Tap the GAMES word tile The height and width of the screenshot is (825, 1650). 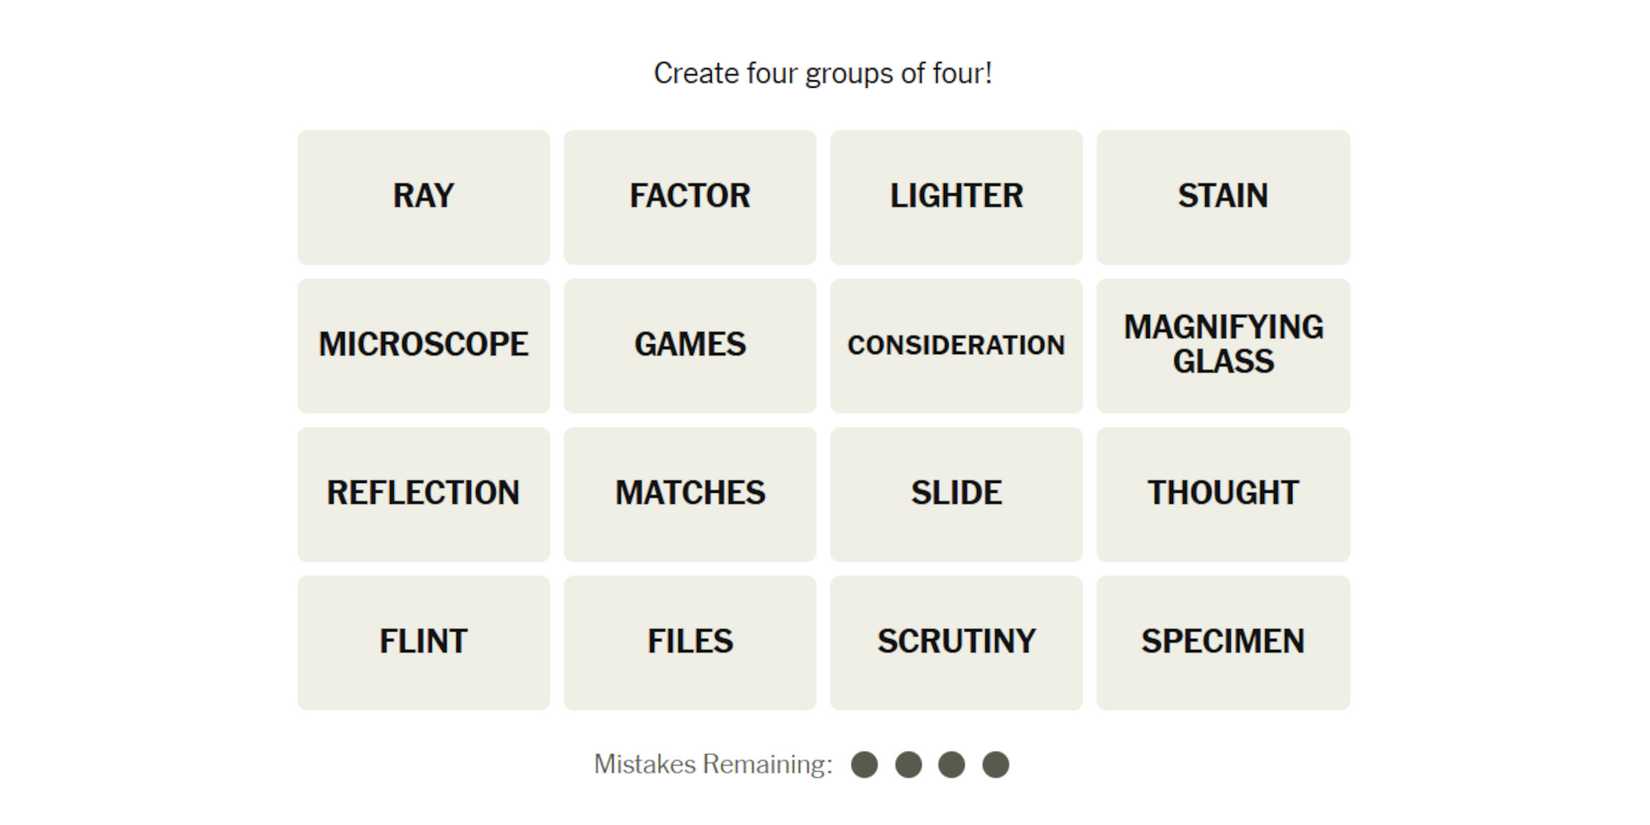point(690,345)
